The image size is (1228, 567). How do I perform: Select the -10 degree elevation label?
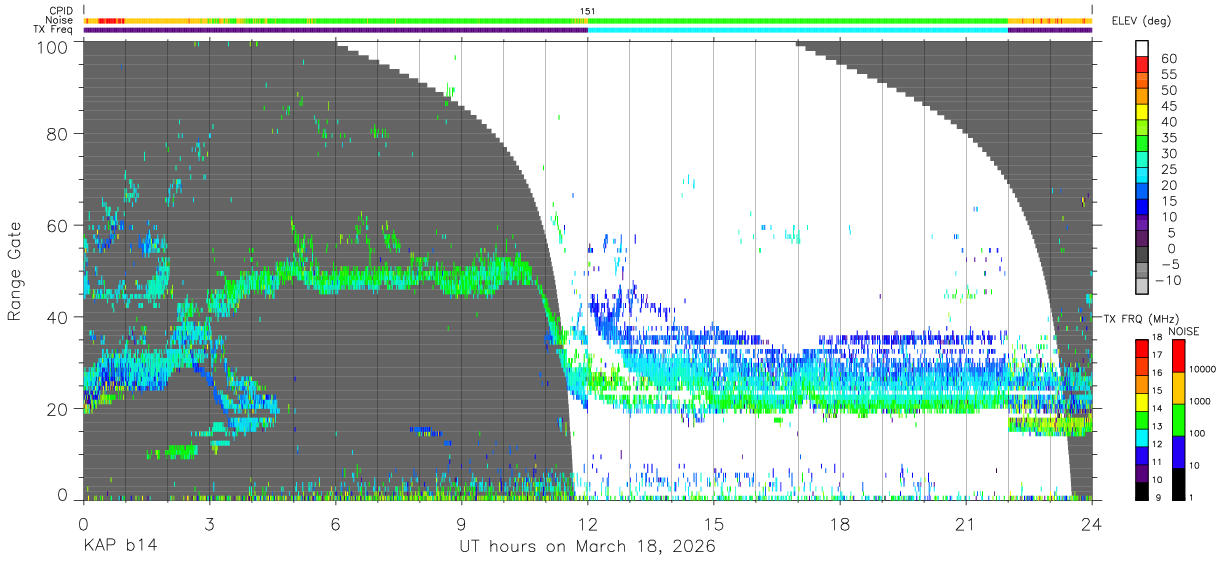[1166, 280]
